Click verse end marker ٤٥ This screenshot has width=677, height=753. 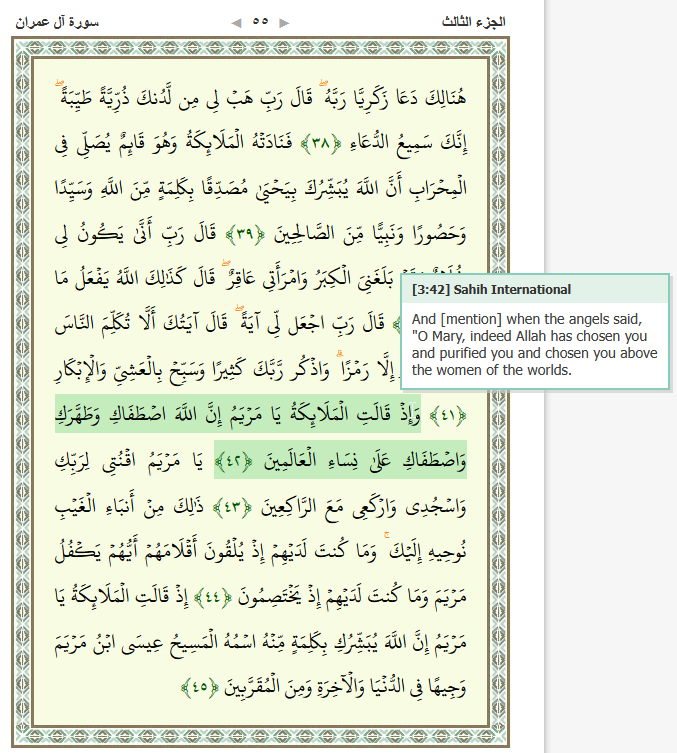pyautogui.click(x=200, y=687)
